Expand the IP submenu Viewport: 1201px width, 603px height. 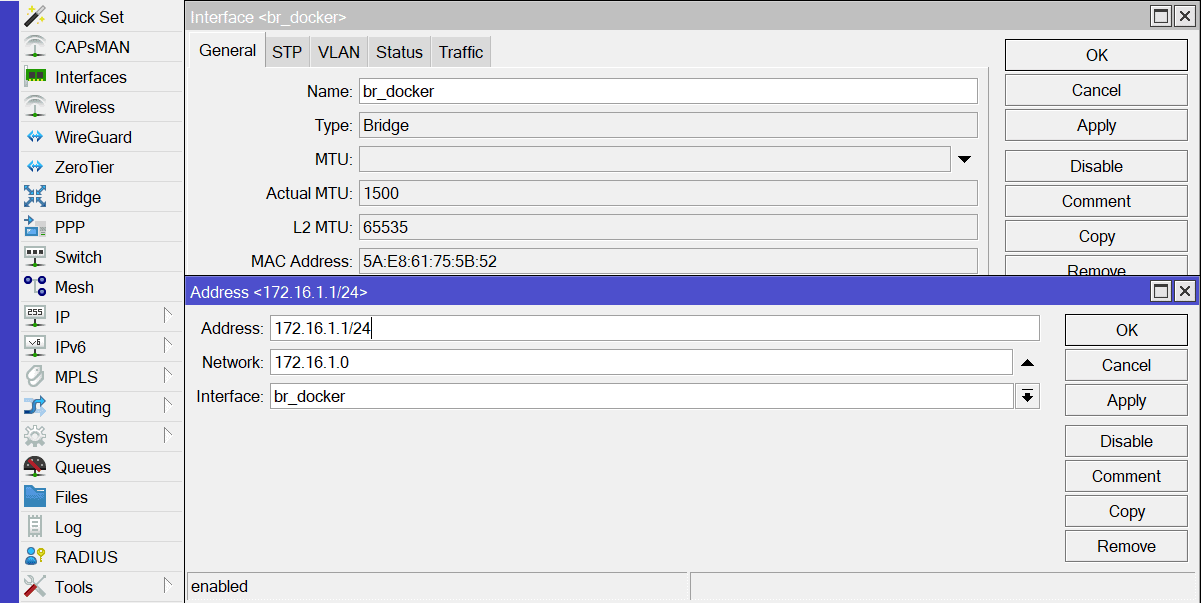pyautogui.click(x=167, y=317)
